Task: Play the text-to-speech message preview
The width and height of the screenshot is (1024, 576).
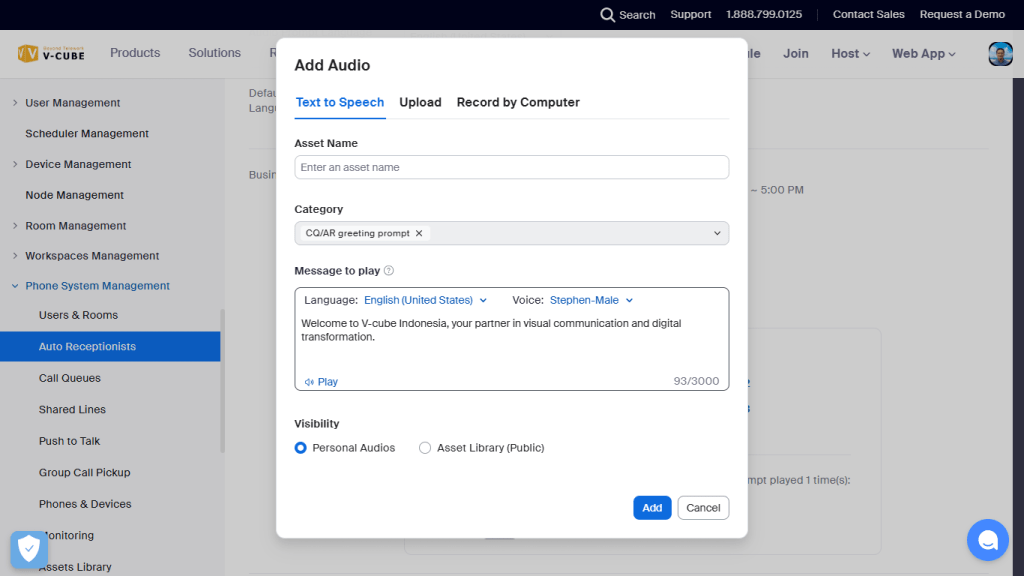Action: pyautogui.click(x=322, y=382)
